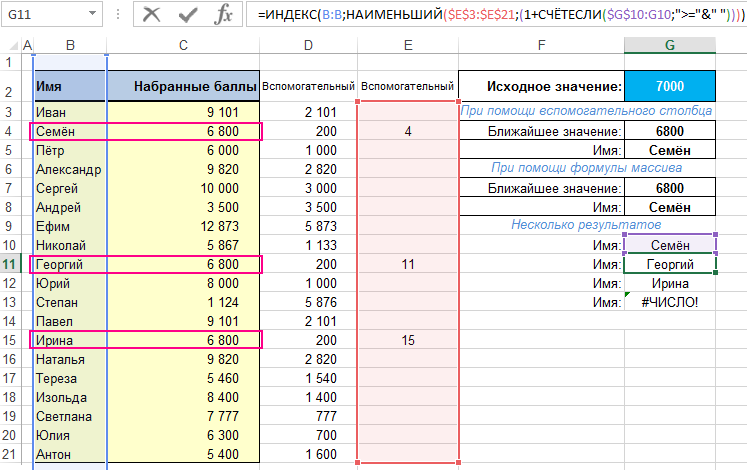Screen dimensions: 747x470
Task: Select column B header
Action: [x=70, y=45]
